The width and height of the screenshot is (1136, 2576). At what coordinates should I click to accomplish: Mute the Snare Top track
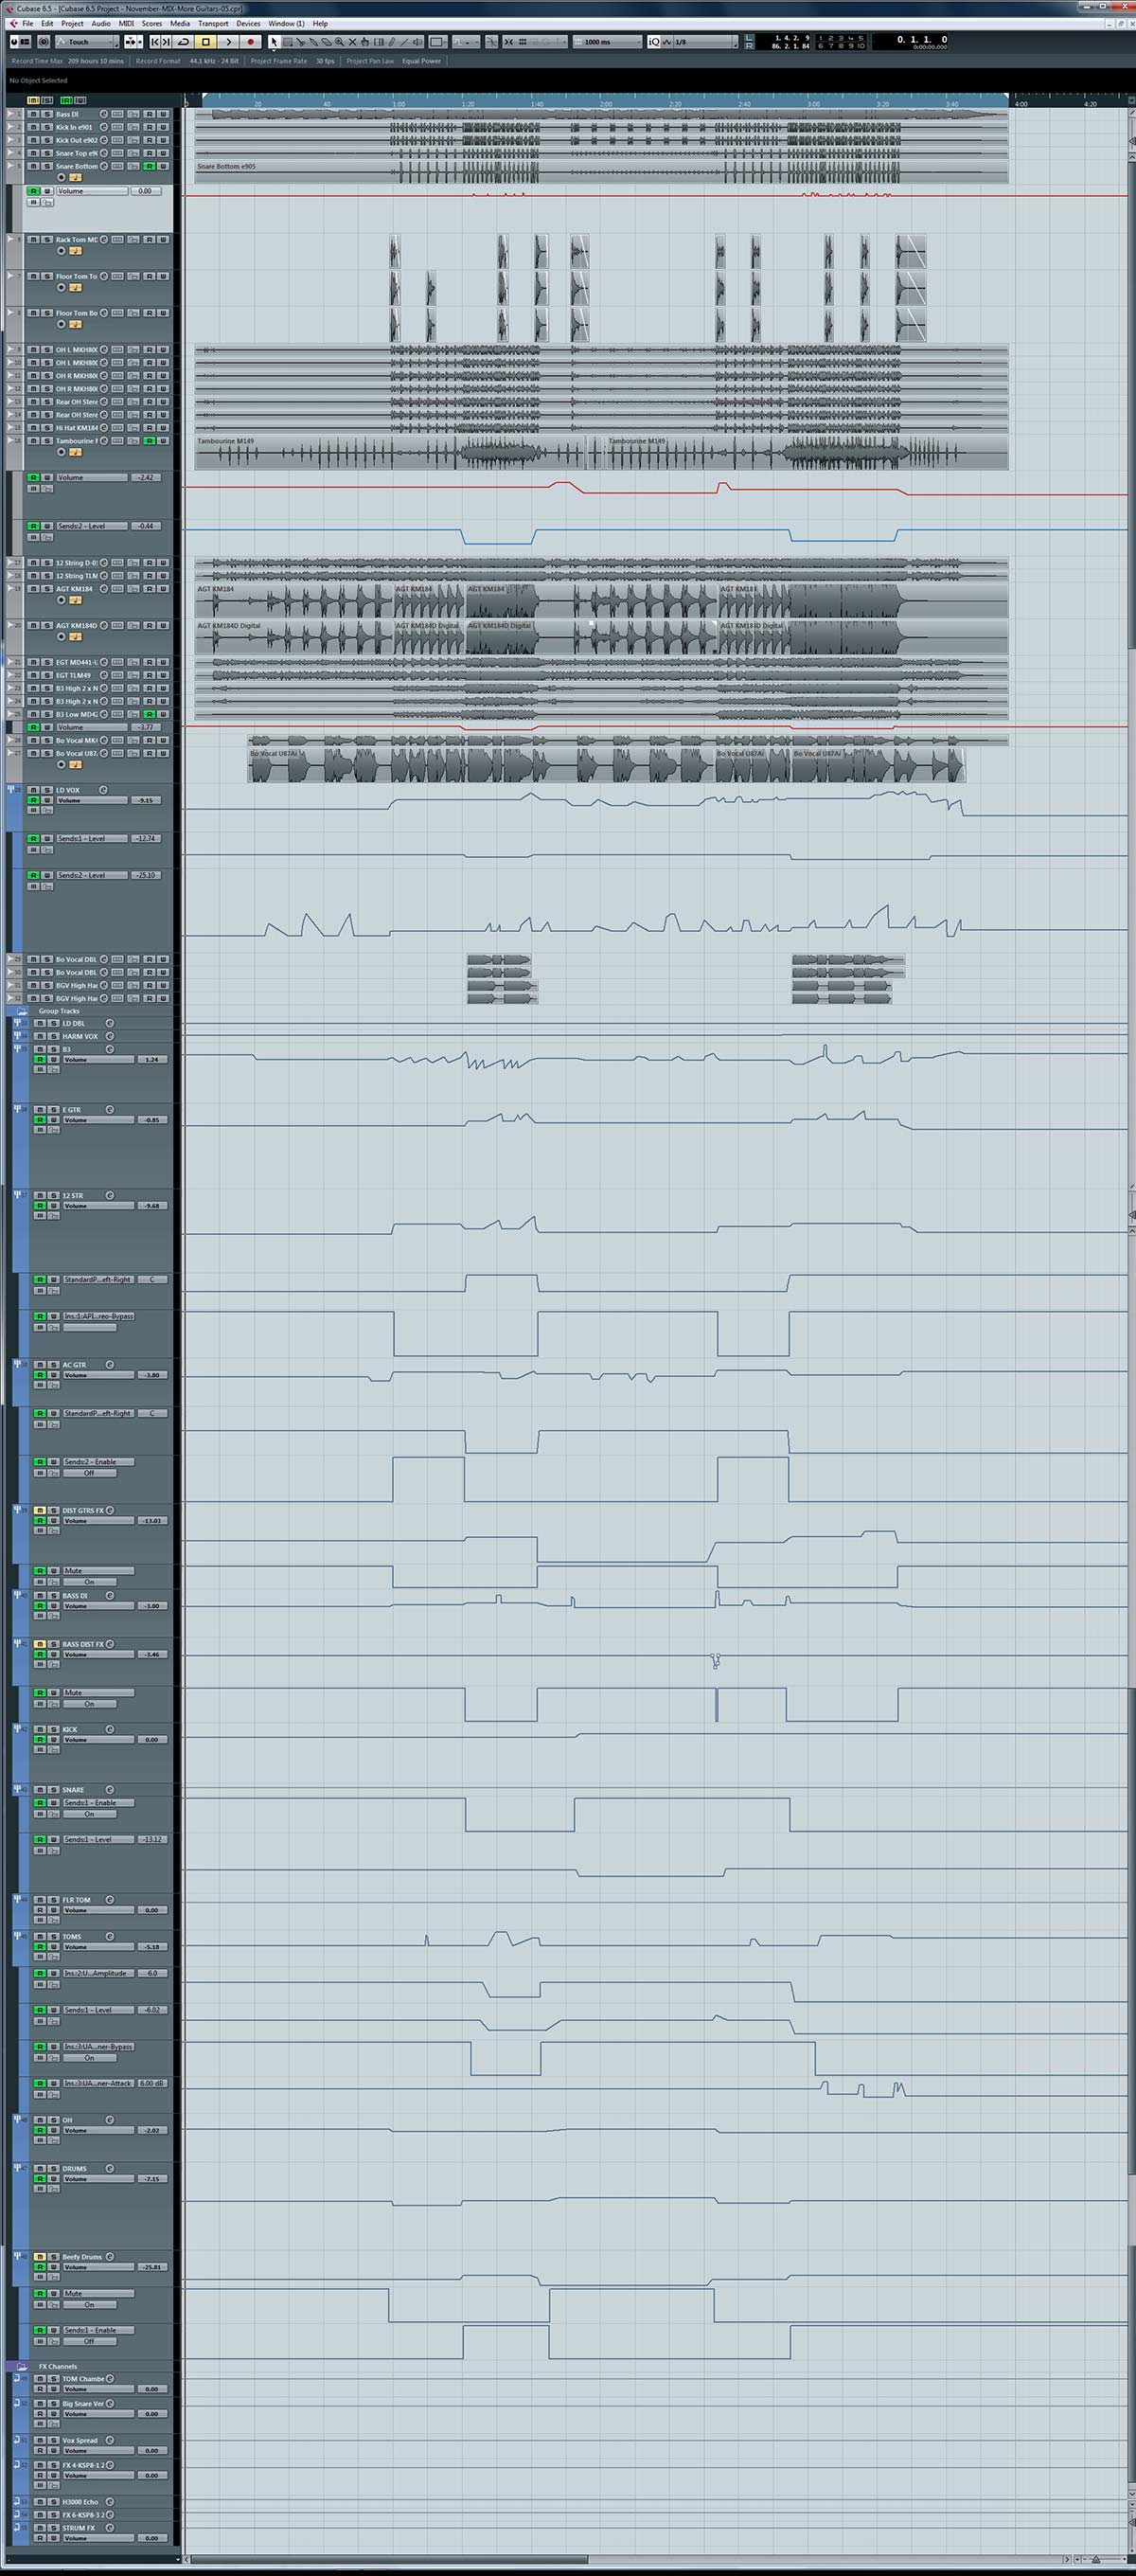[33, 153]
